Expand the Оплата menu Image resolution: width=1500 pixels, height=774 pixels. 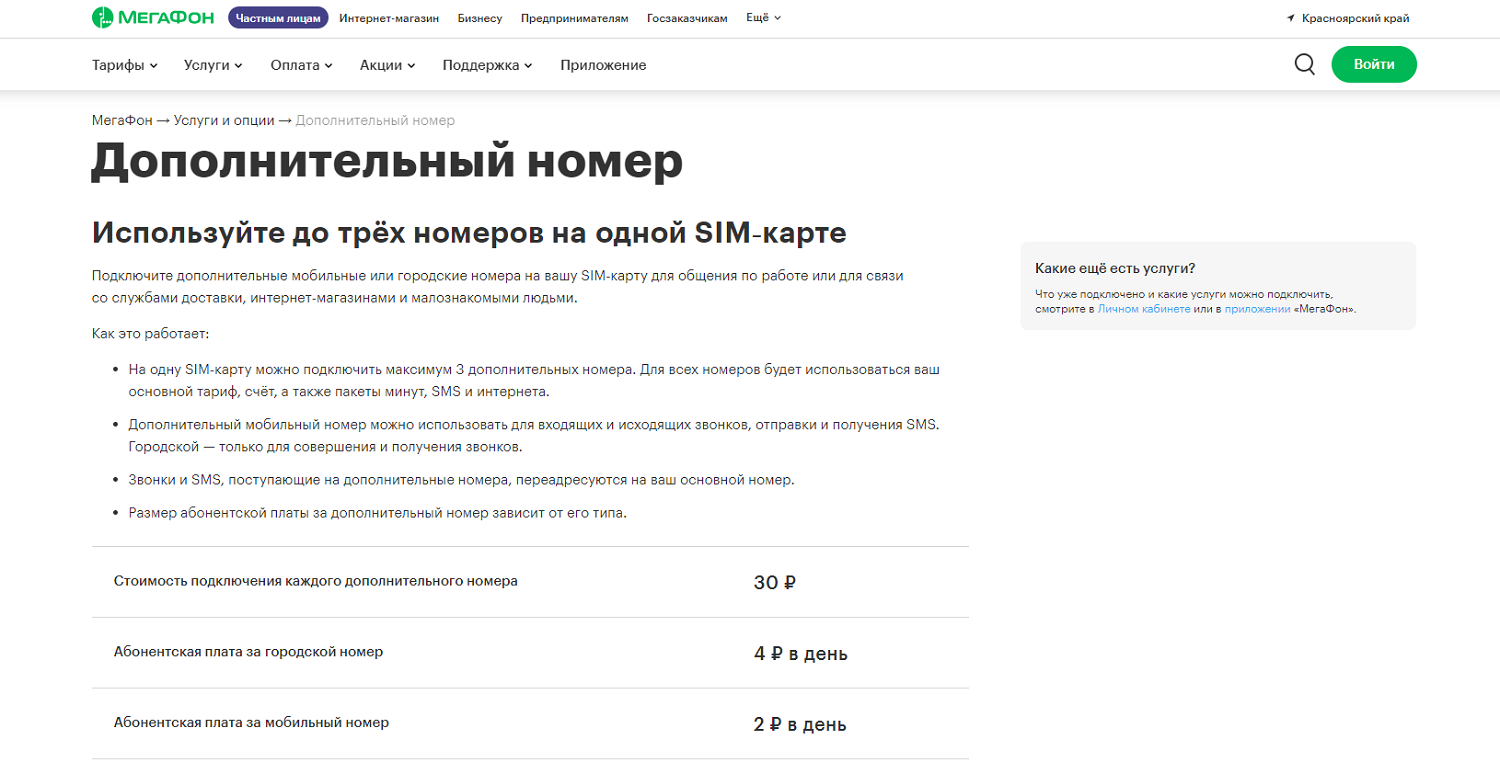[301, 65]
